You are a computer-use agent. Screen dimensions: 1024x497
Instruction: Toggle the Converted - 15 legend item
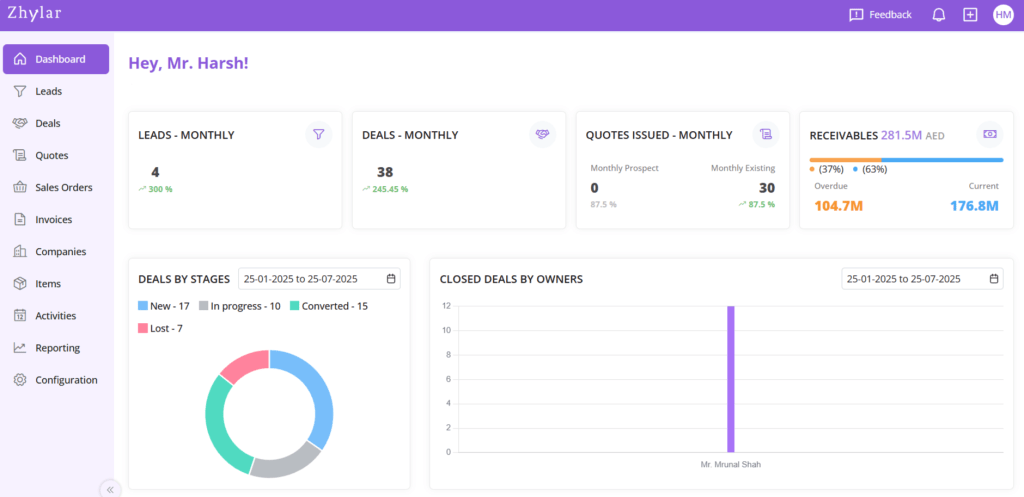coord(328,306)
